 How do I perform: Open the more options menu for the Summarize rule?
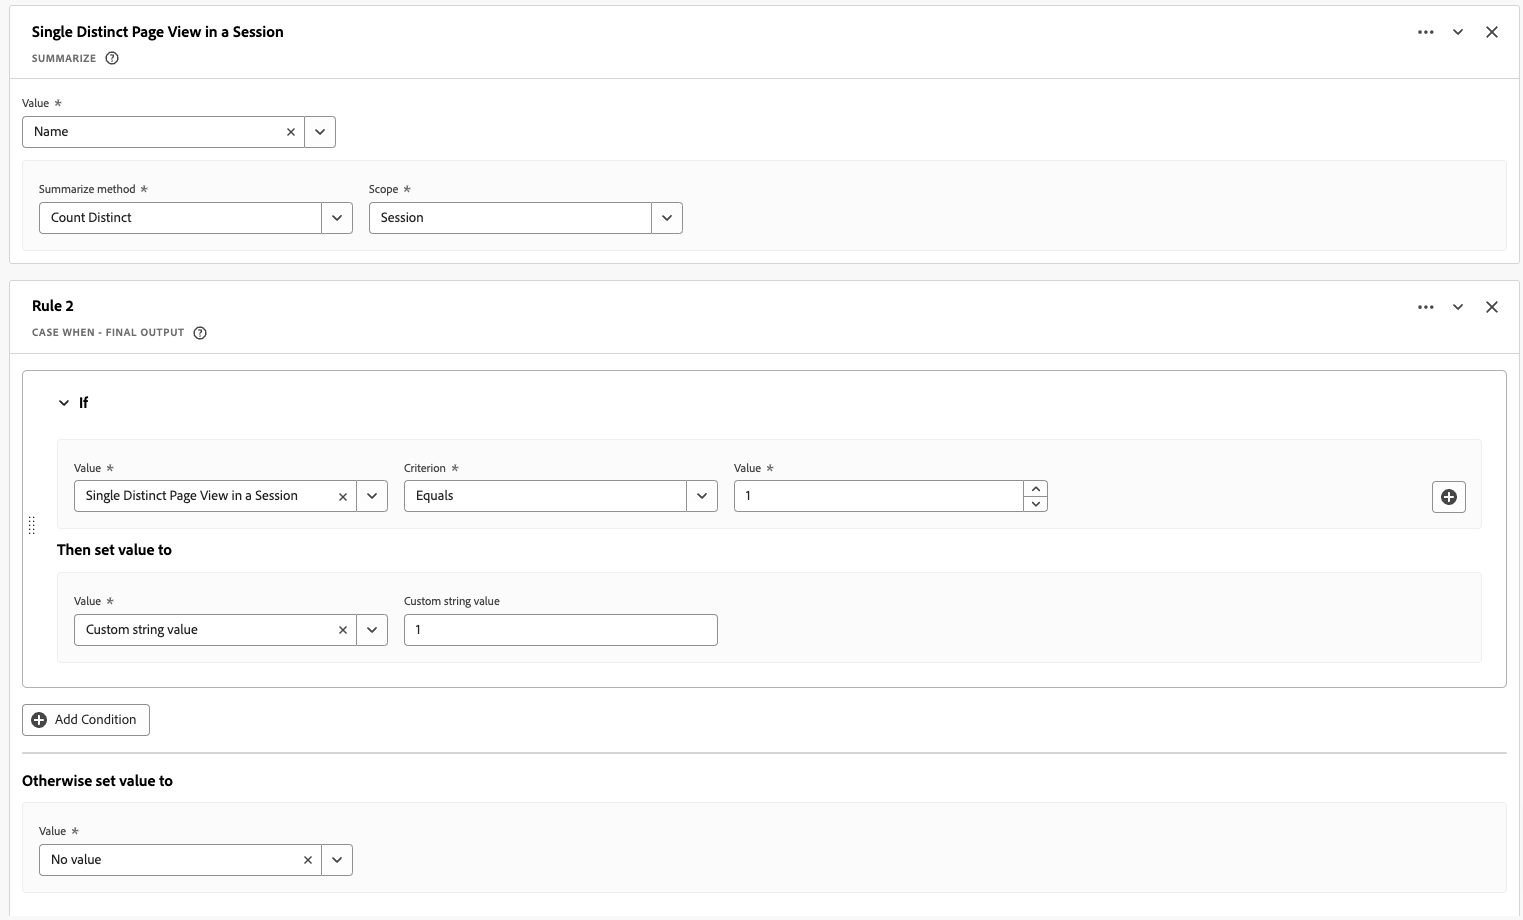(1425, 31)
